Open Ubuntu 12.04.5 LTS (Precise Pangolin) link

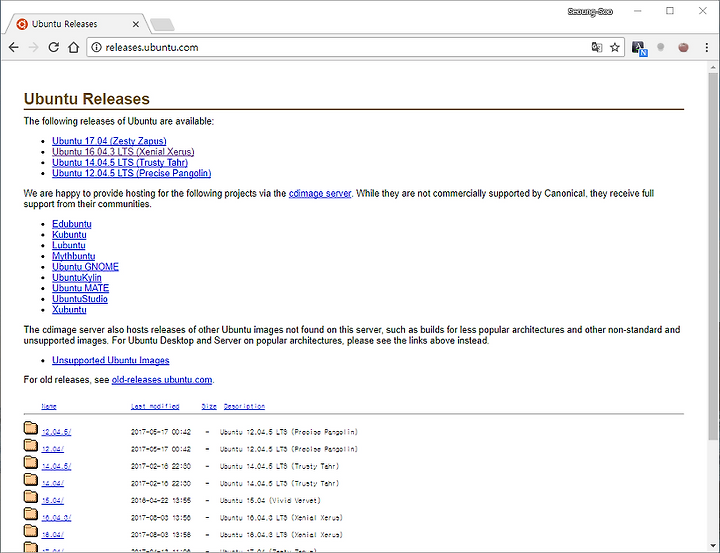[x=131, y=173]
